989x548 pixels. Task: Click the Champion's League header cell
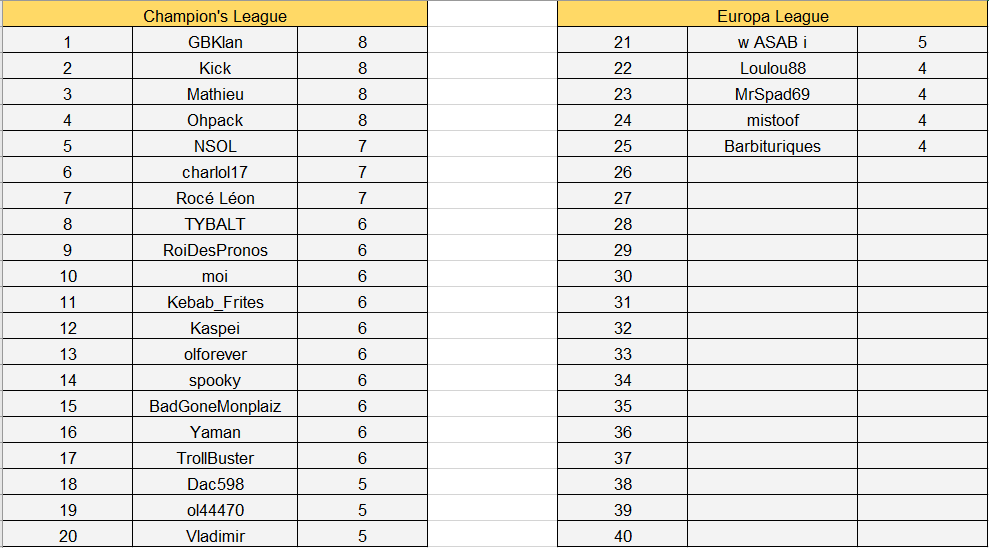coord(214,16)
